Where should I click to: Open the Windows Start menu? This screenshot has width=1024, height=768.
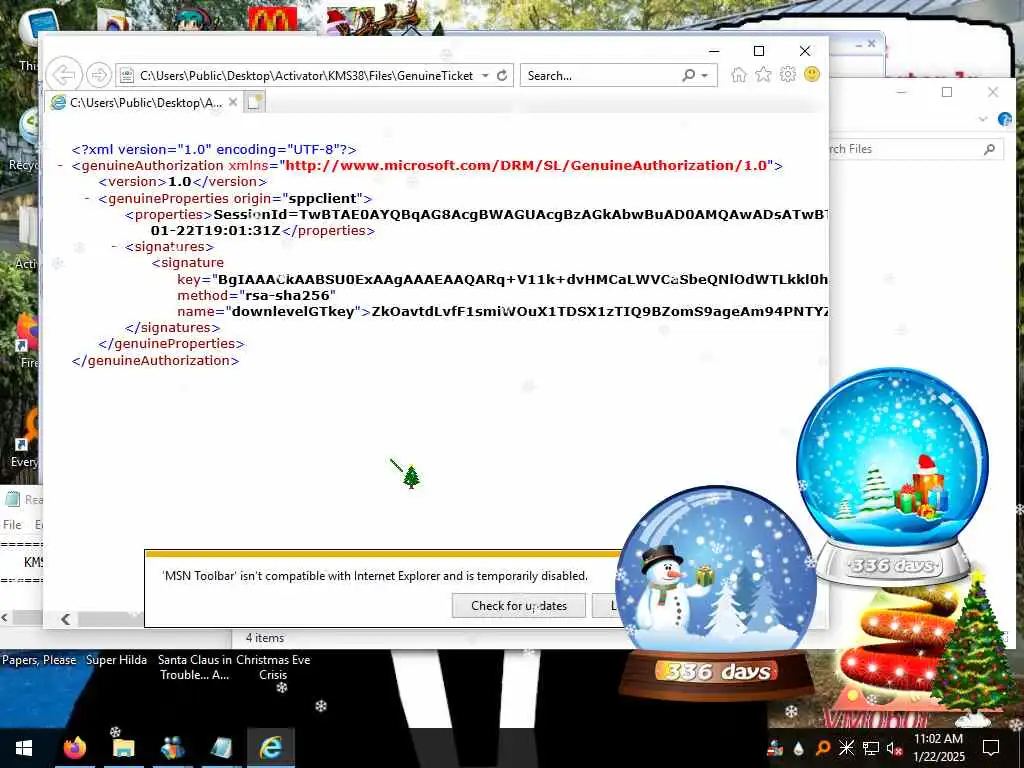(x=24, y=748)
